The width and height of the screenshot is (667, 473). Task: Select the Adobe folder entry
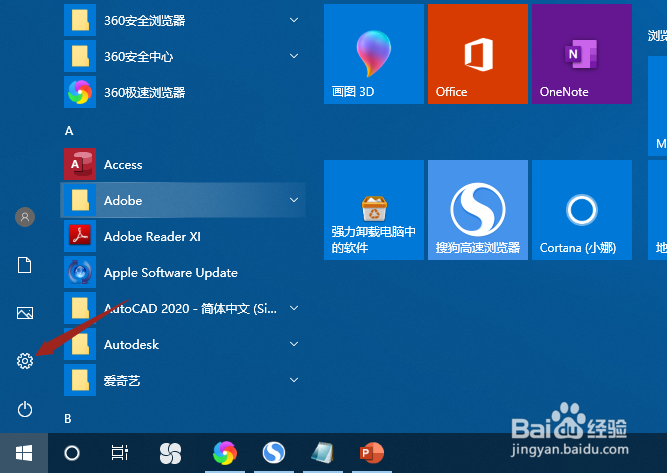pos(183,200)
